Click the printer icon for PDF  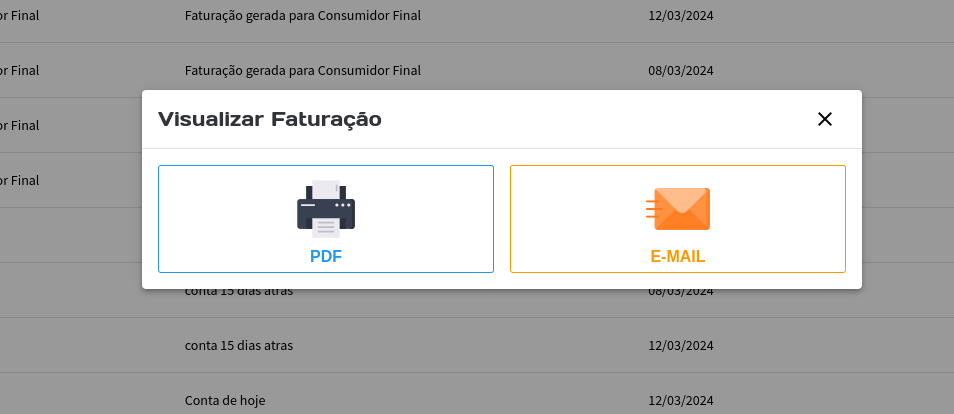326,209
